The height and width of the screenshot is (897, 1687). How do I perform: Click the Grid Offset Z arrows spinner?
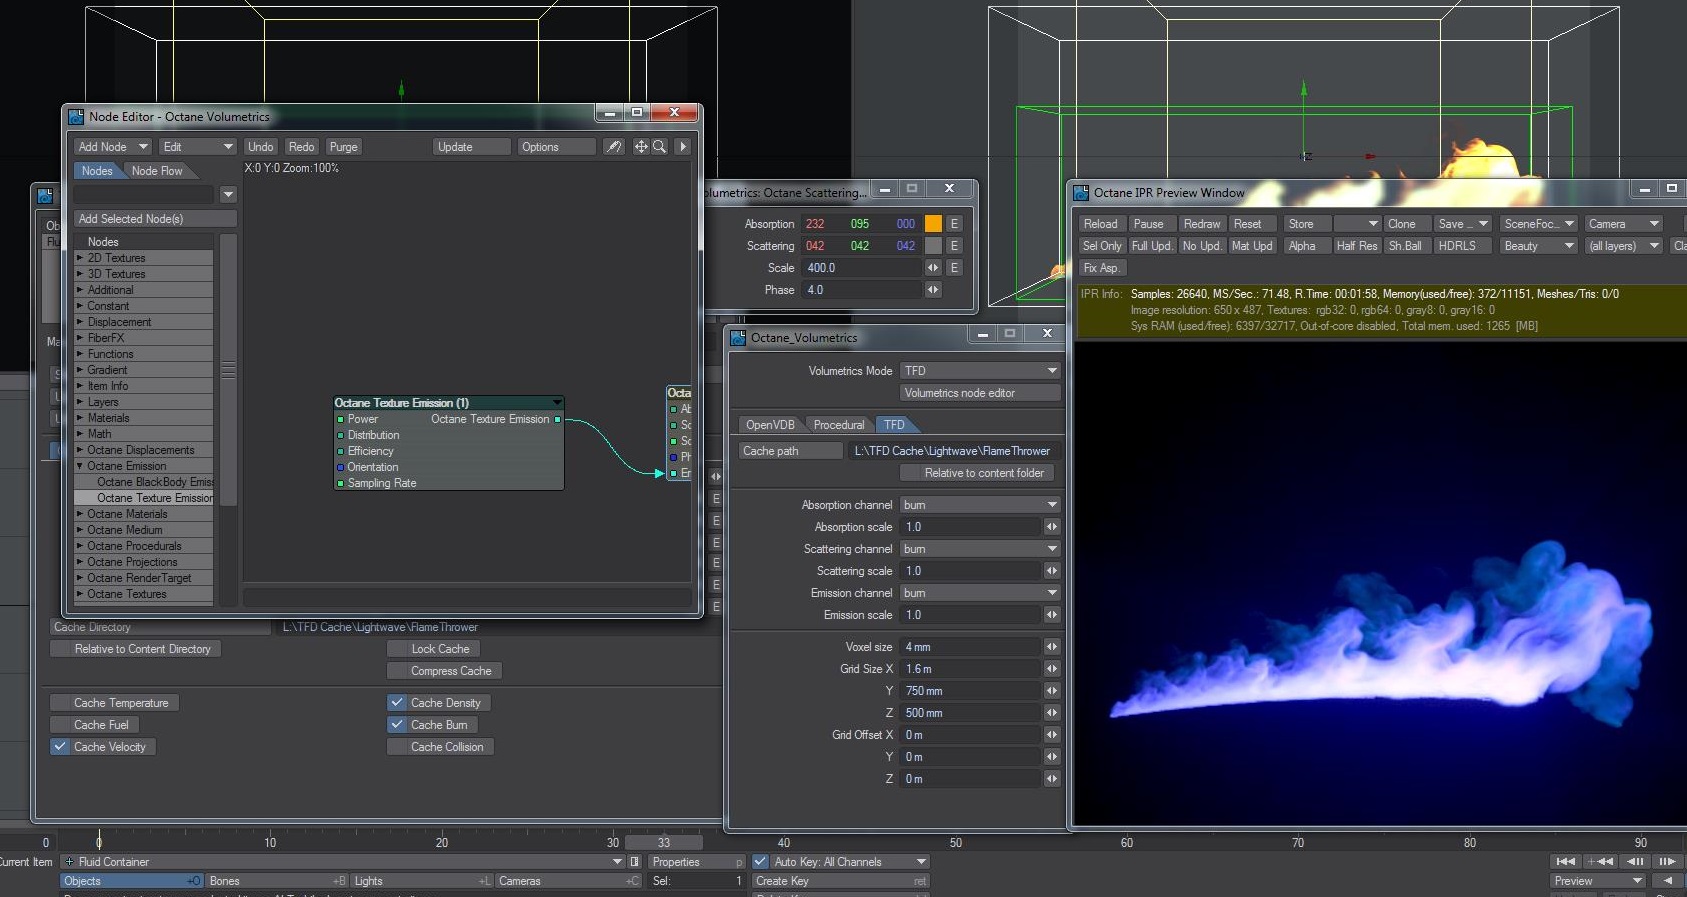pos(1051,779)
